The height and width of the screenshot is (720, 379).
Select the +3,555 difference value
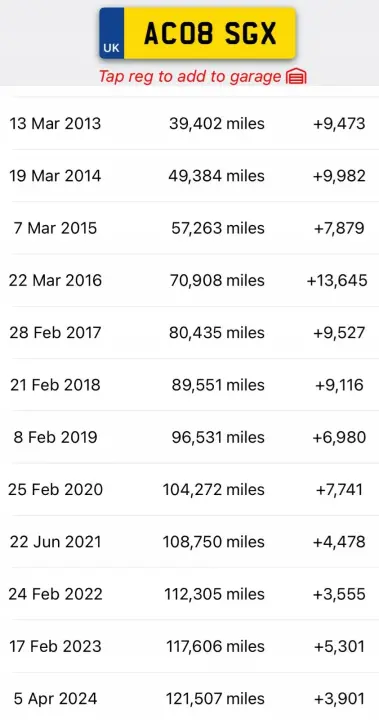pyautogui.click(x=339, y=594)
